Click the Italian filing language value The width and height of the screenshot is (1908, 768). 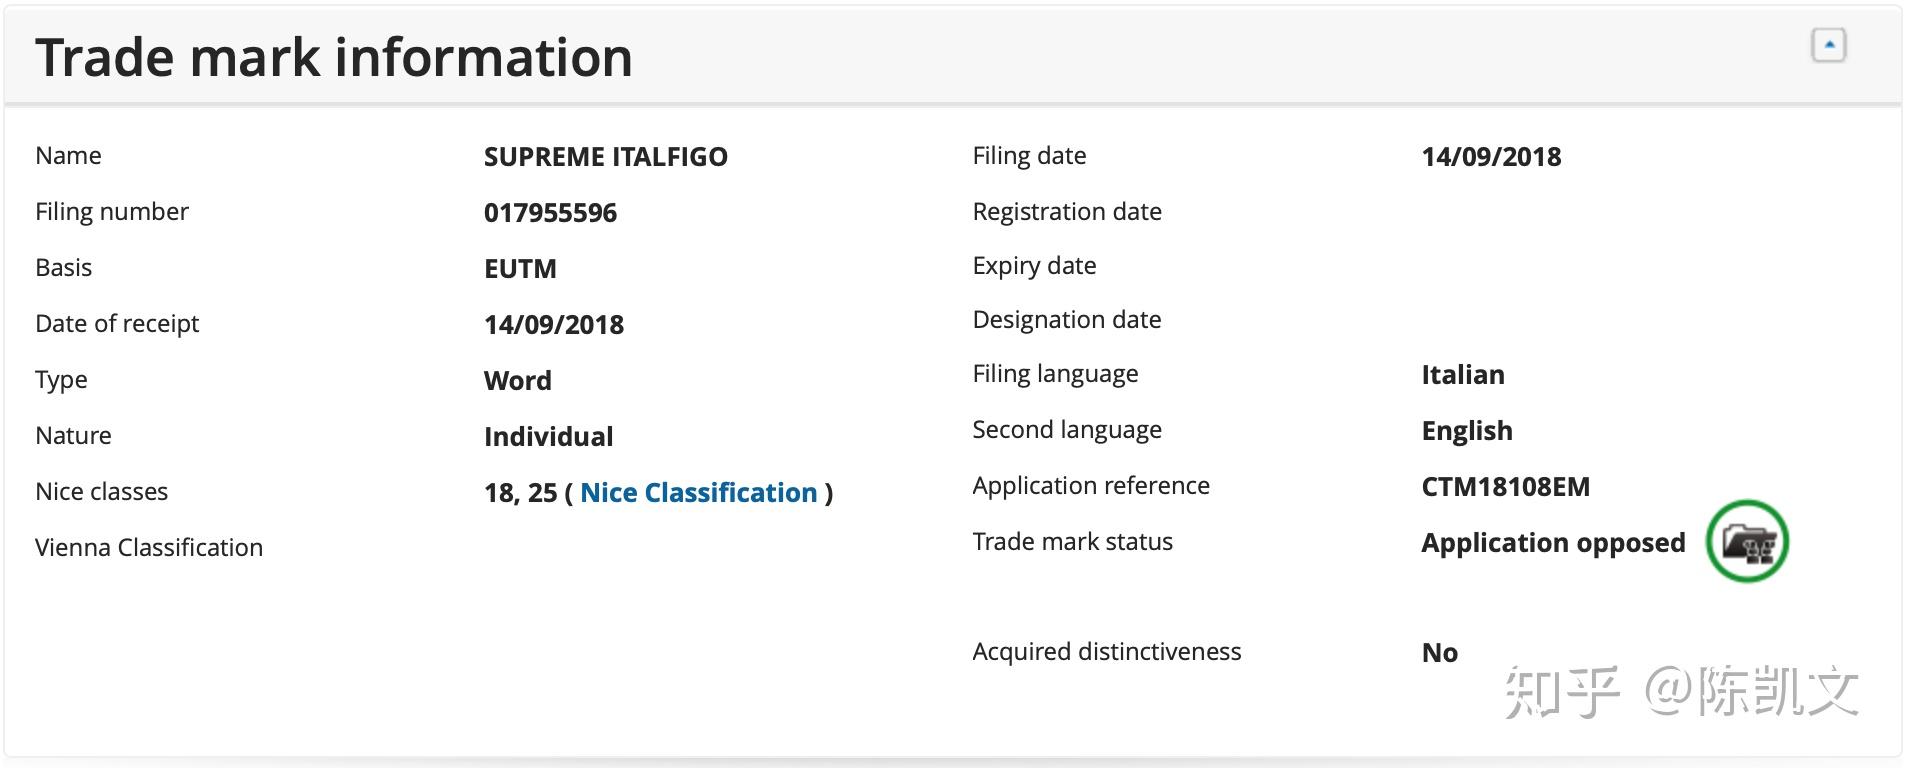click(1462, 374)
